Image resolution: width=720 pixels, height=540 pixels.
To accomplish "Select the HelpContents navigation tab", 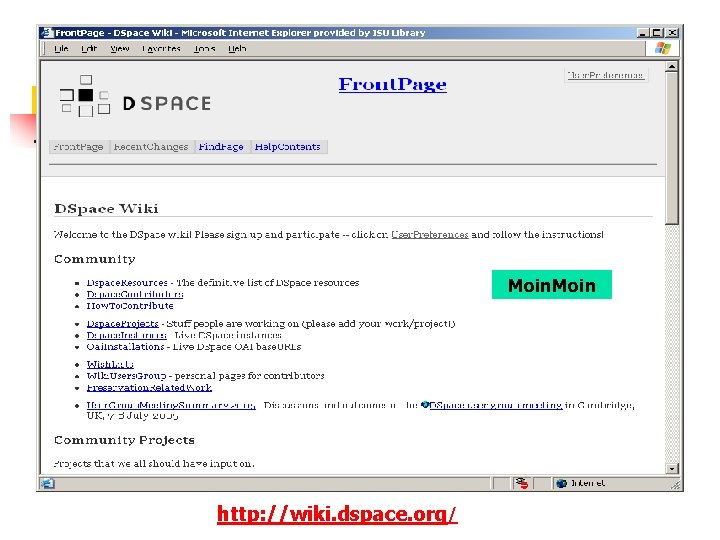I will pos(287,147).
